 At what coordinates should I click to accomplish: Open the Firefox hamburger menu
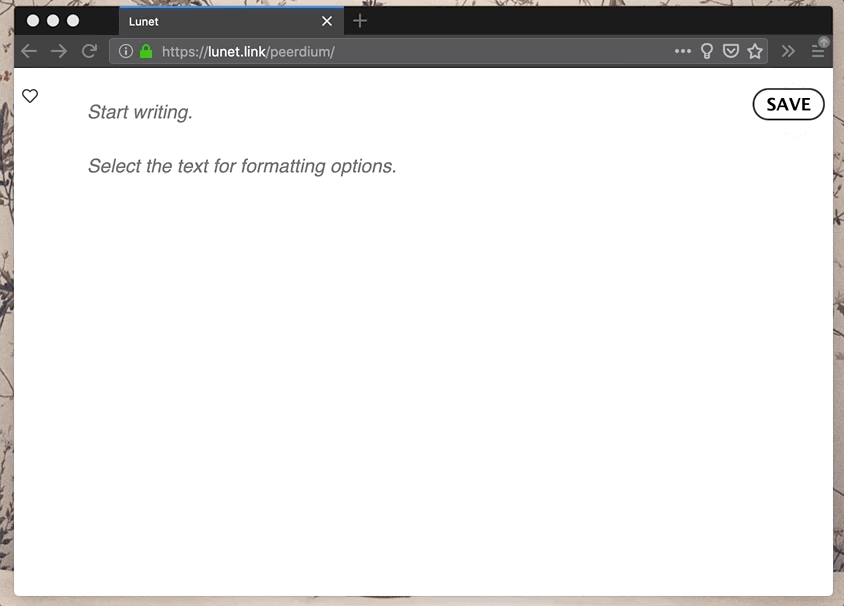coord(818,51)
